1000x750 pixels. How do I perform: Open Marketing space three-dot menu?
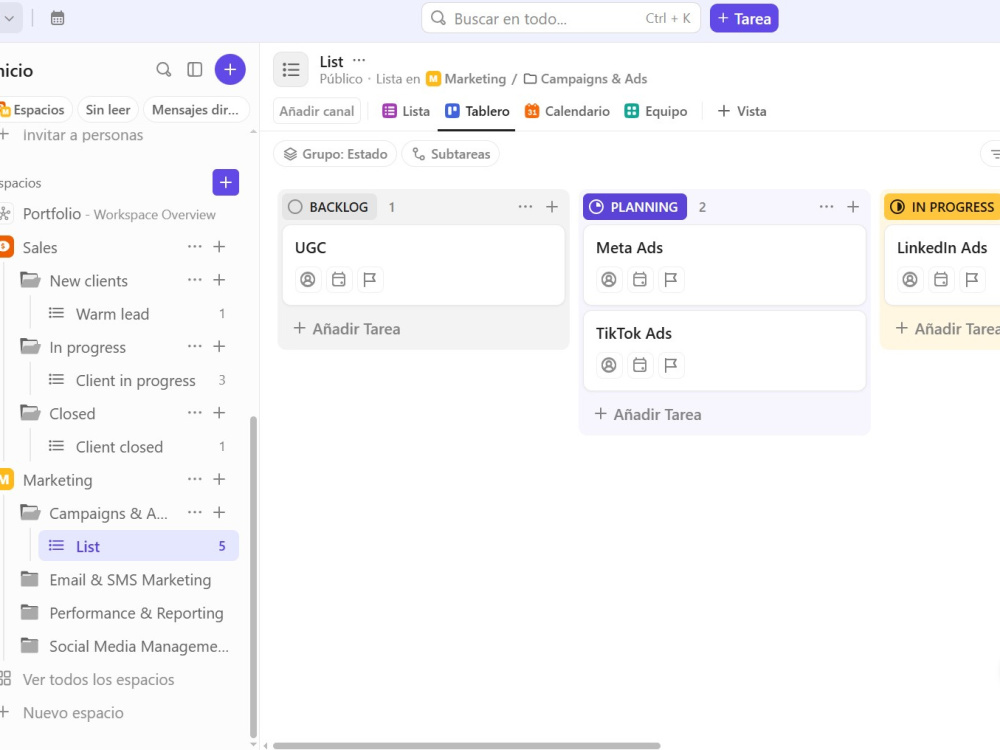[195, 479]
